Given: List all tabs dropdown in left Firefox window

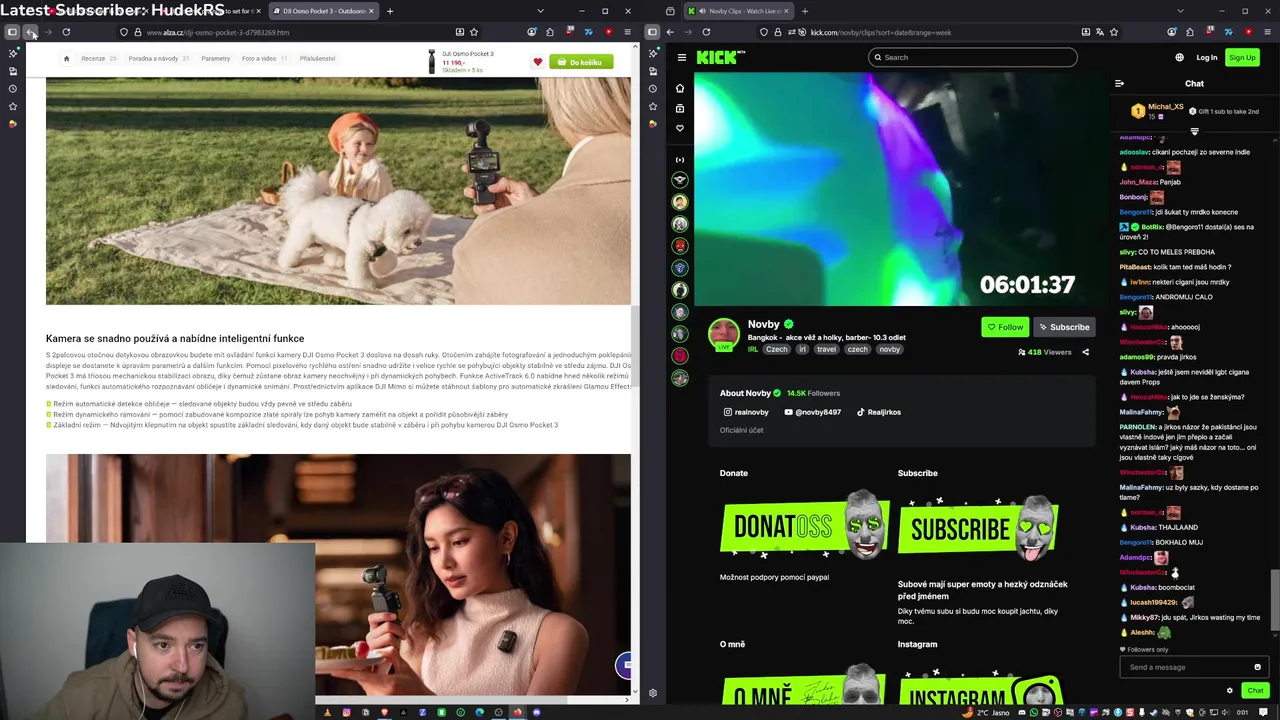Looking at the screenshot, I should pos(541,11).
